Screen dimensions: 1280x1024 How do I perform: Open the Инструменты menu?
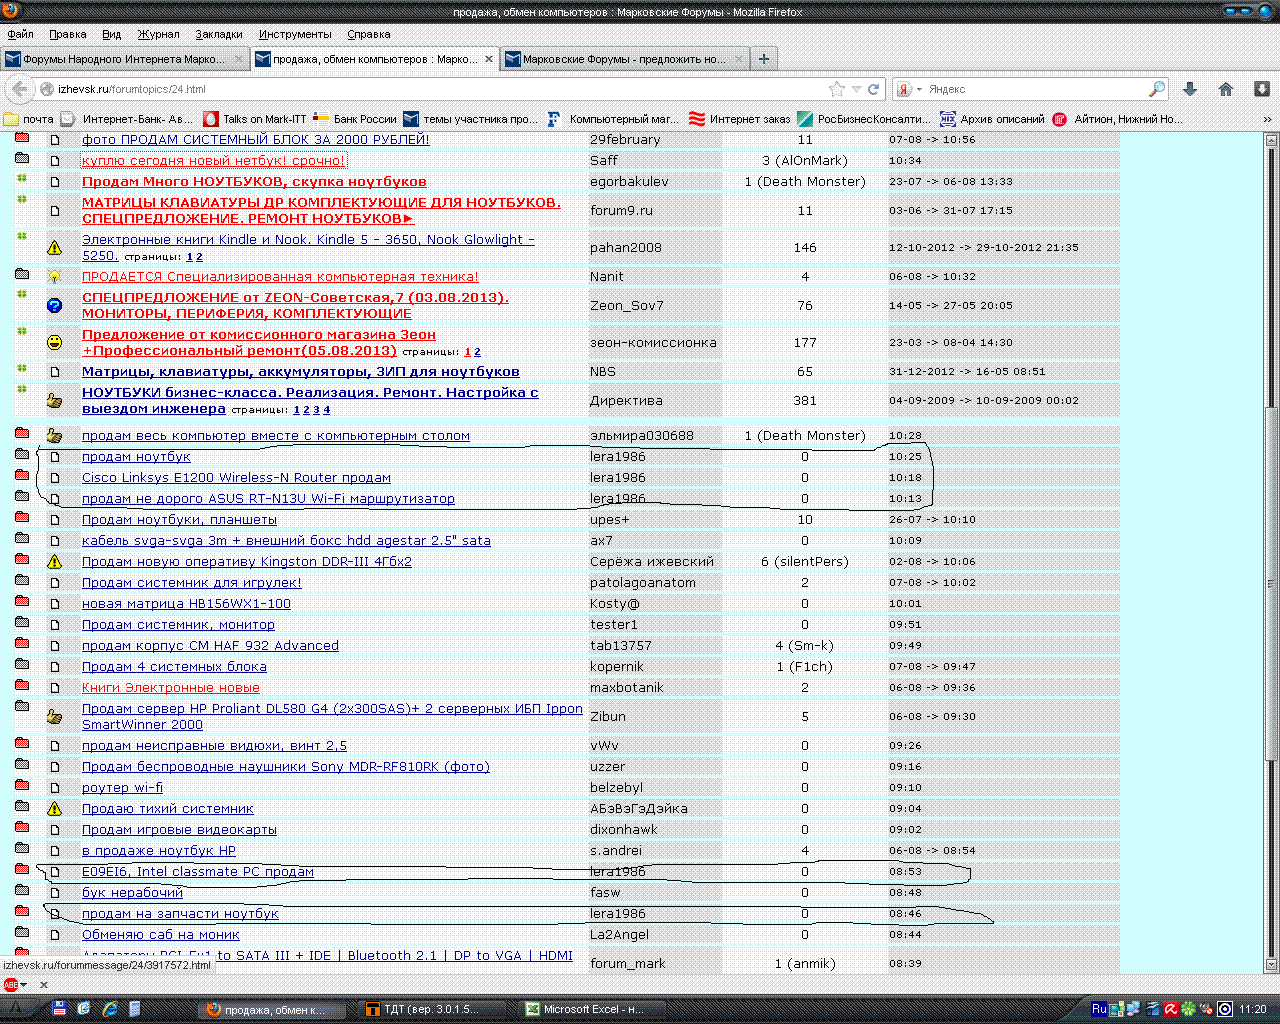[x=295, y=34]
